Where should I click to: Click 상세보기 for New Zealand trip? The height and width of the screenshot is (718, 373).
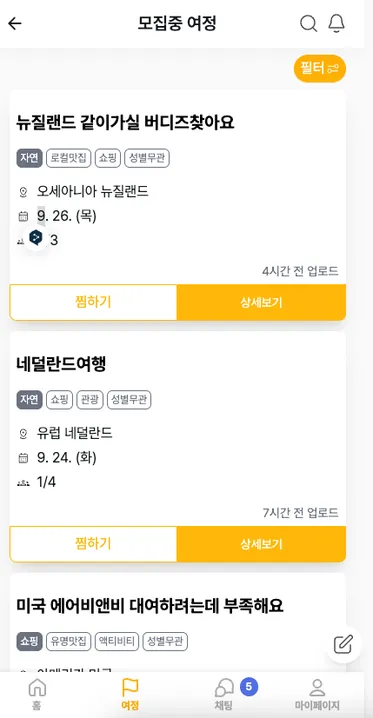coord(261,302)
